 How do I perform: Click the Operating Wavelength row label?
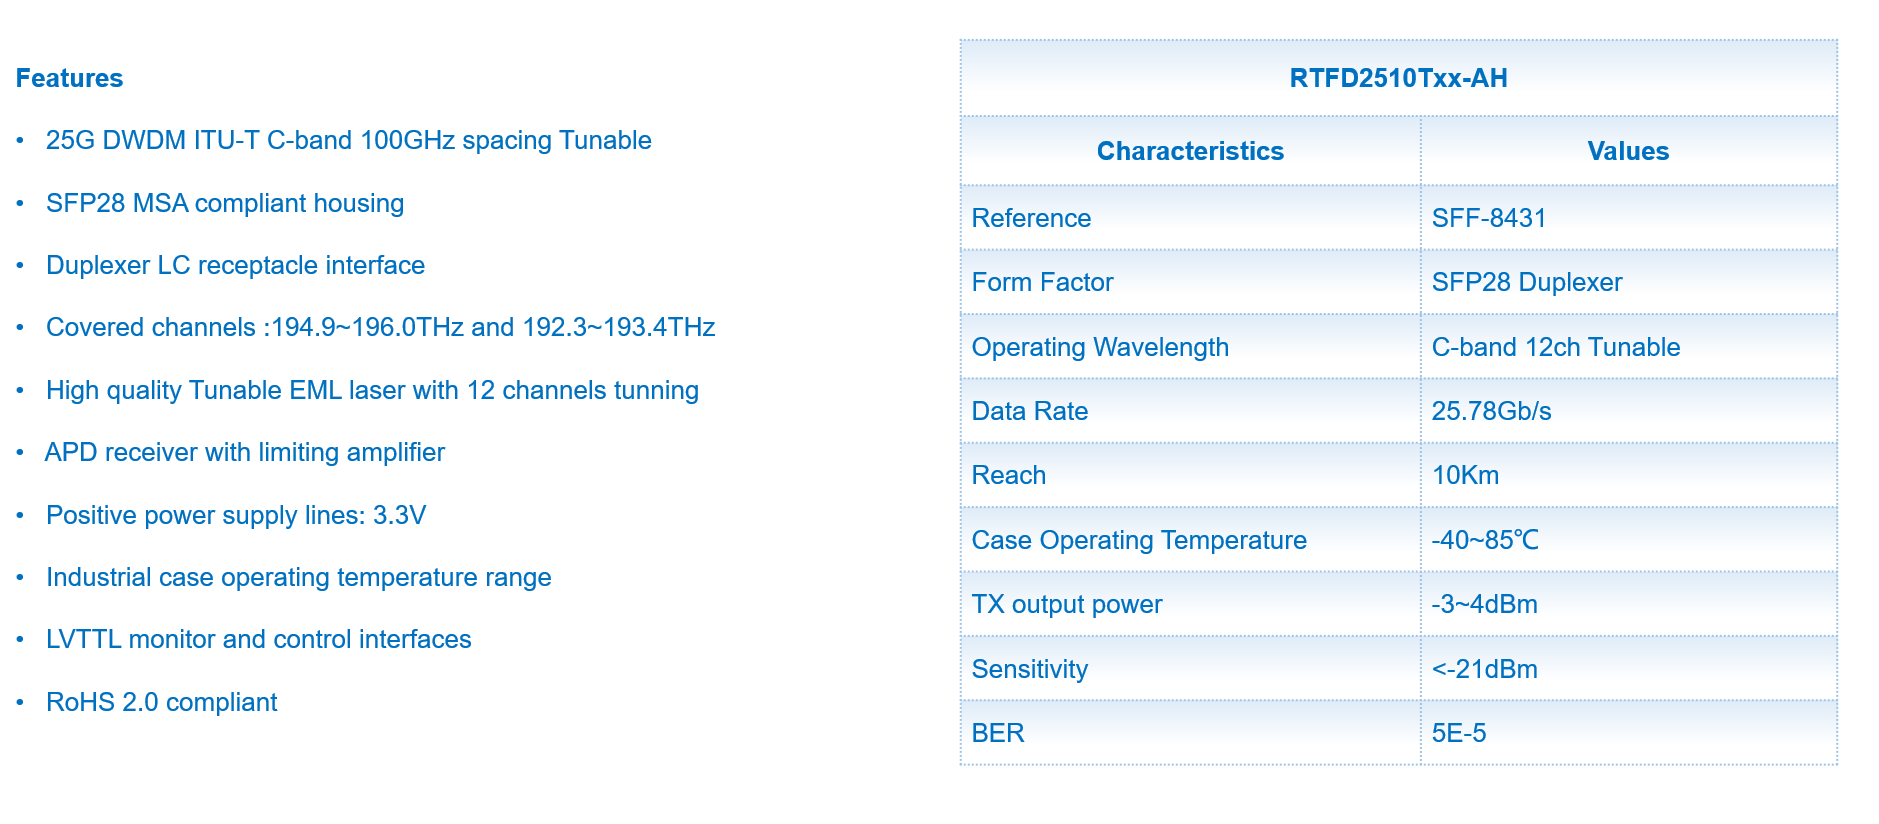[x=1100, y=347]
